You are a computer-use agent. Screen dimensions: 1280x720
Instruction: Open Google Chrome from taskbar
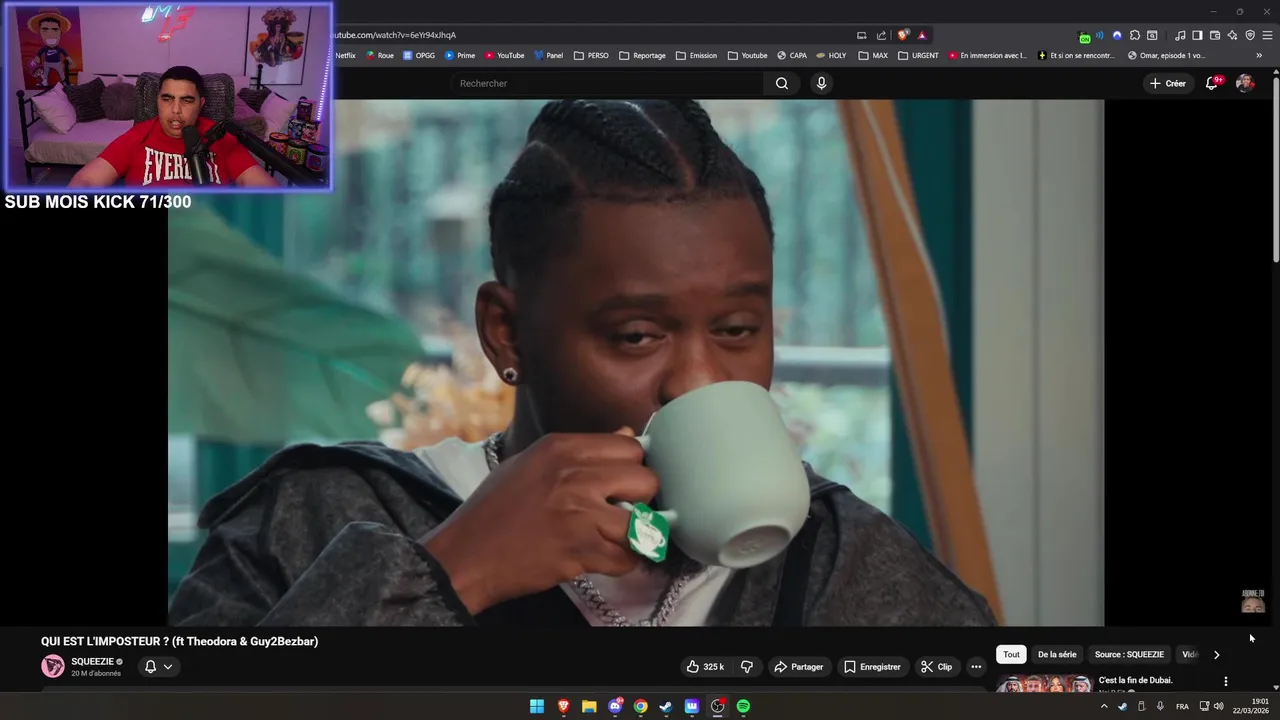pos(640,706)
